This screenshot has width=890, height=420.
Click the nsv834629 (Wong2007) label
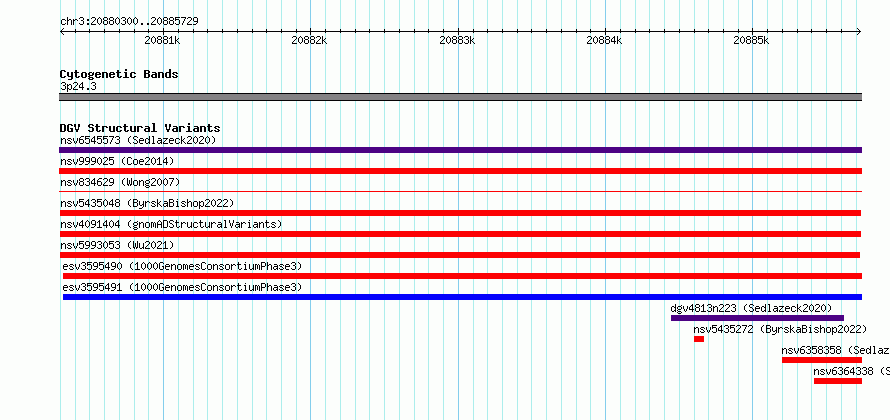click(120, 182)
